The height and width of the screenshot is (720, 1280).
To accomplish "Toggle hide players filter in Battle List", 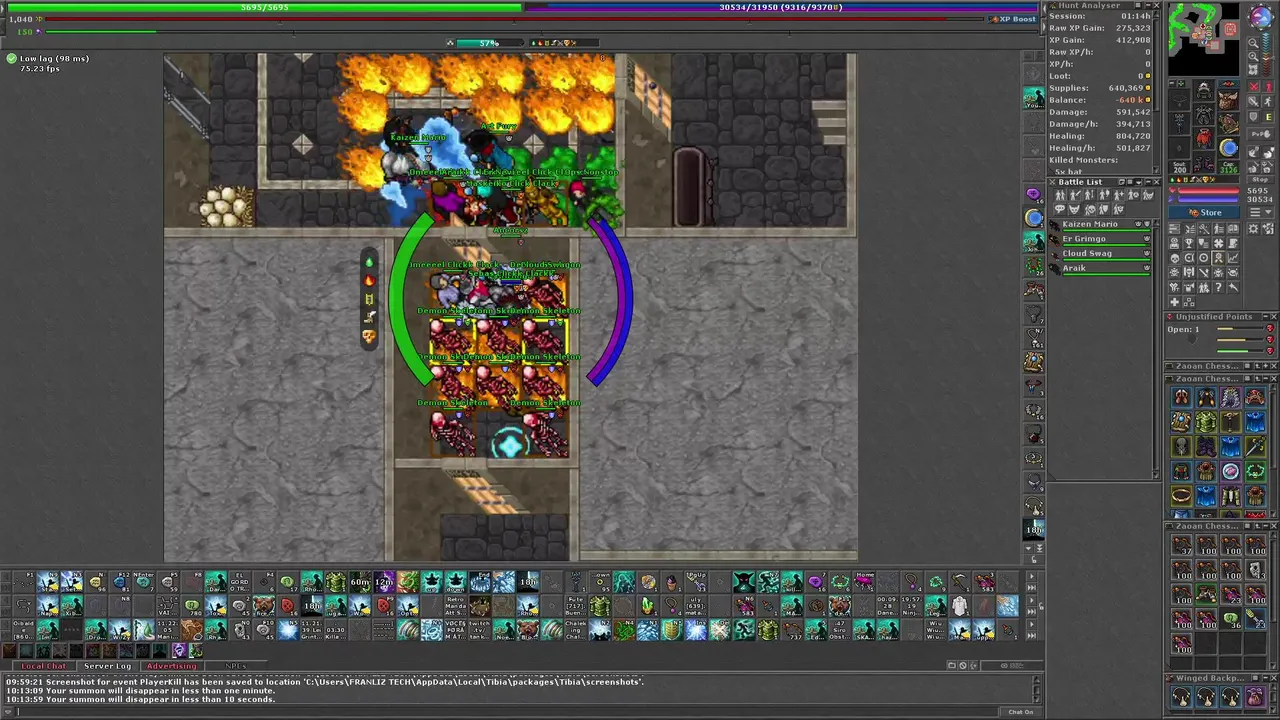I will (1060, 195).
